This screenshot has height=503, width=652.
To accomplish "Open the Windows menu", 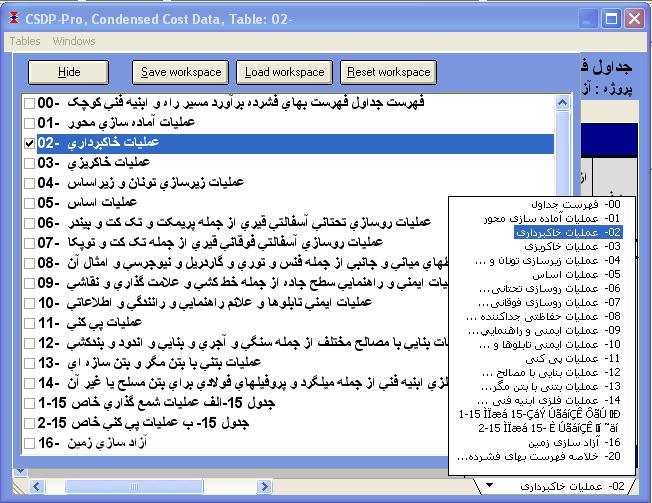I will [74, 41].
